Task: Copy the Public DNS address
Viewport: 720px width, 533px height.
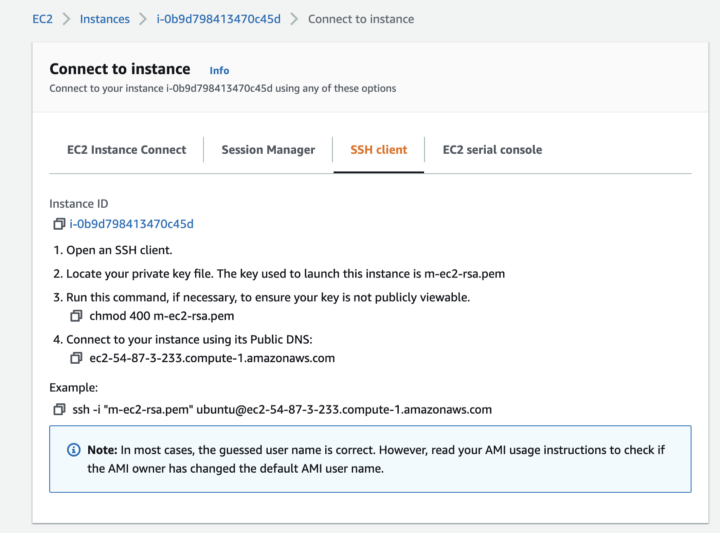Action: pyautogui.click(x=76, y=358)
